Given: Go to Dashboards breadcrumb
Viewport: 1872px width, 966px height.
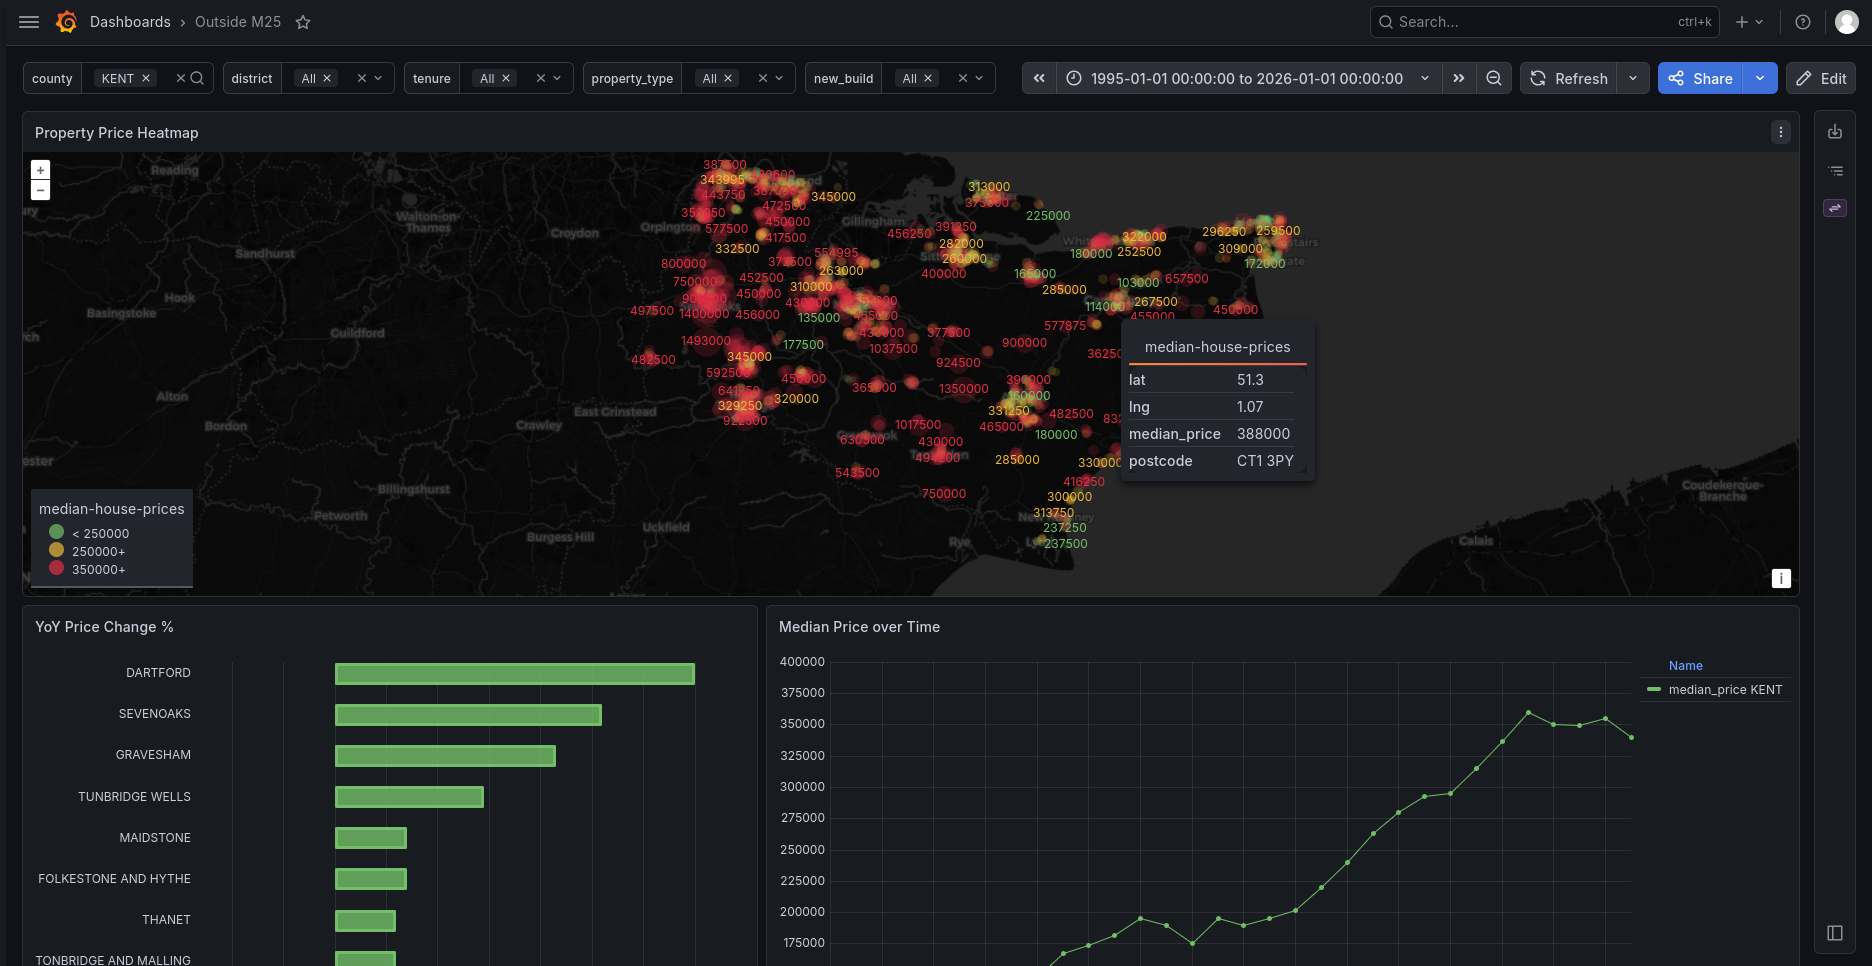Looking at the screenshot, I should pyautogui.click(x=130, y=22).
